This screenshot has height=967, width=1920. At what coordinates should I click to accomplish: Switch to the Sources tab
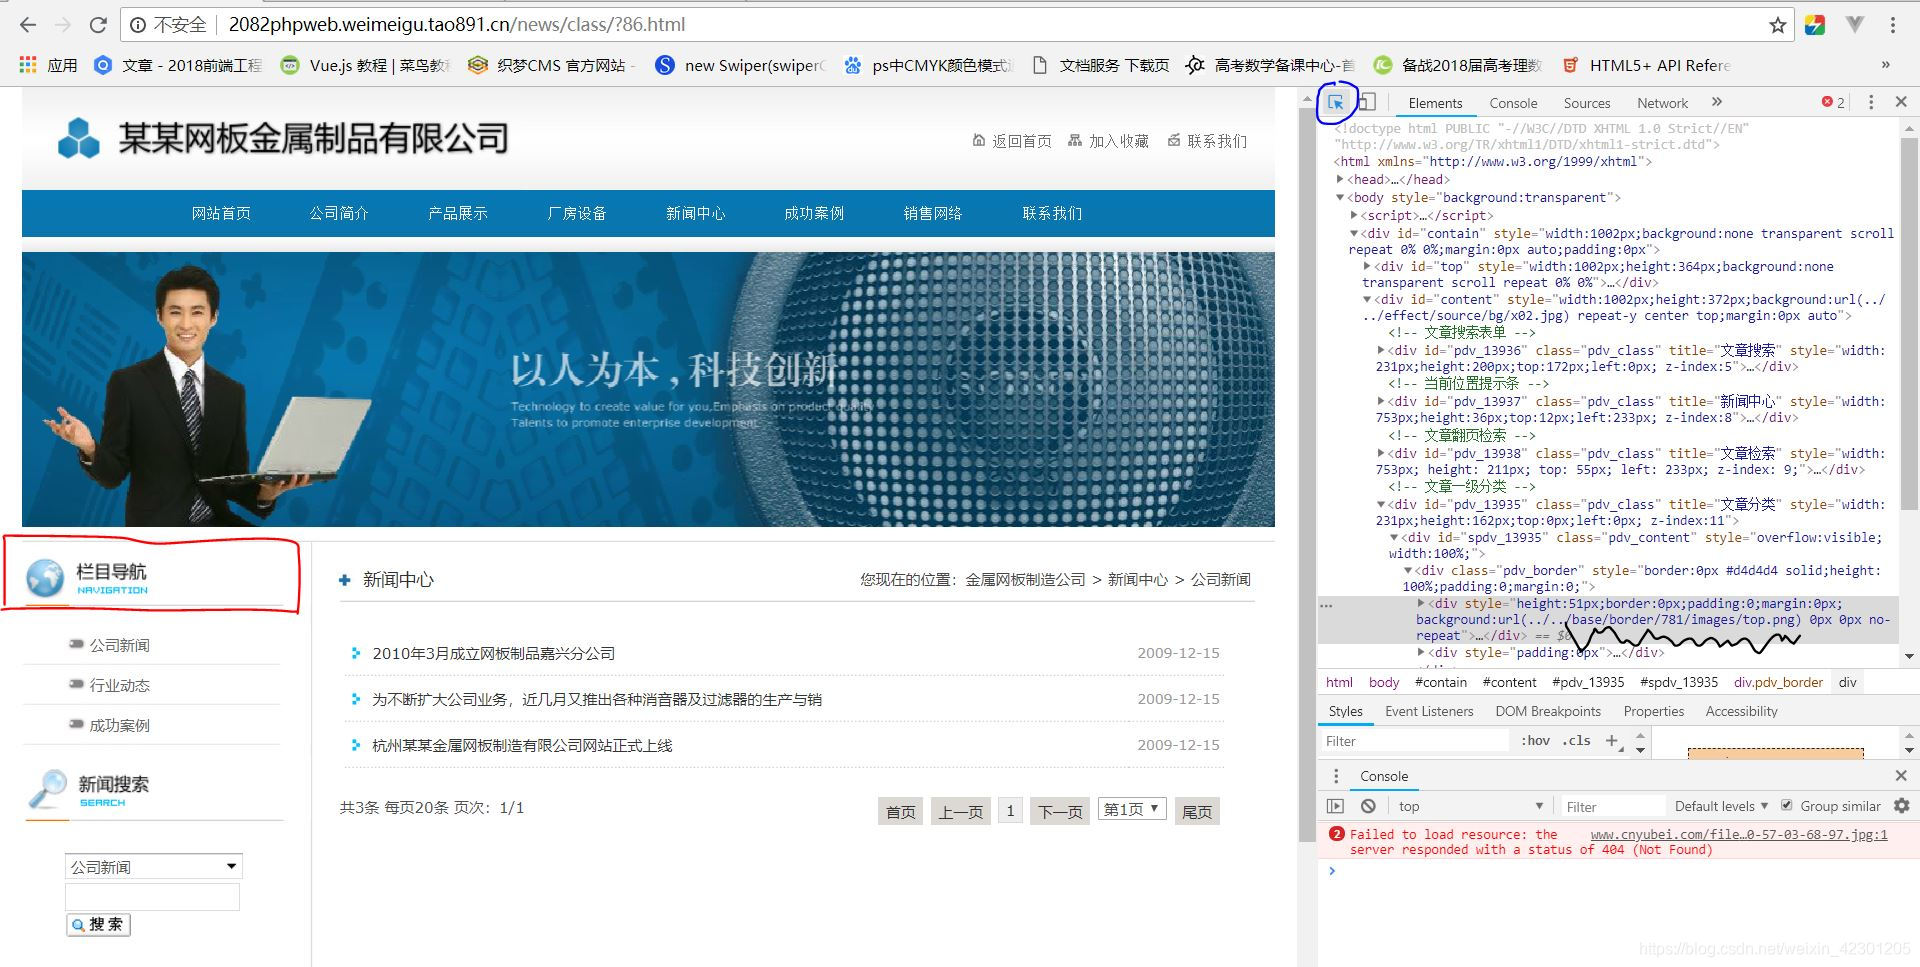pyautogui.click(x=1587, y=103)
